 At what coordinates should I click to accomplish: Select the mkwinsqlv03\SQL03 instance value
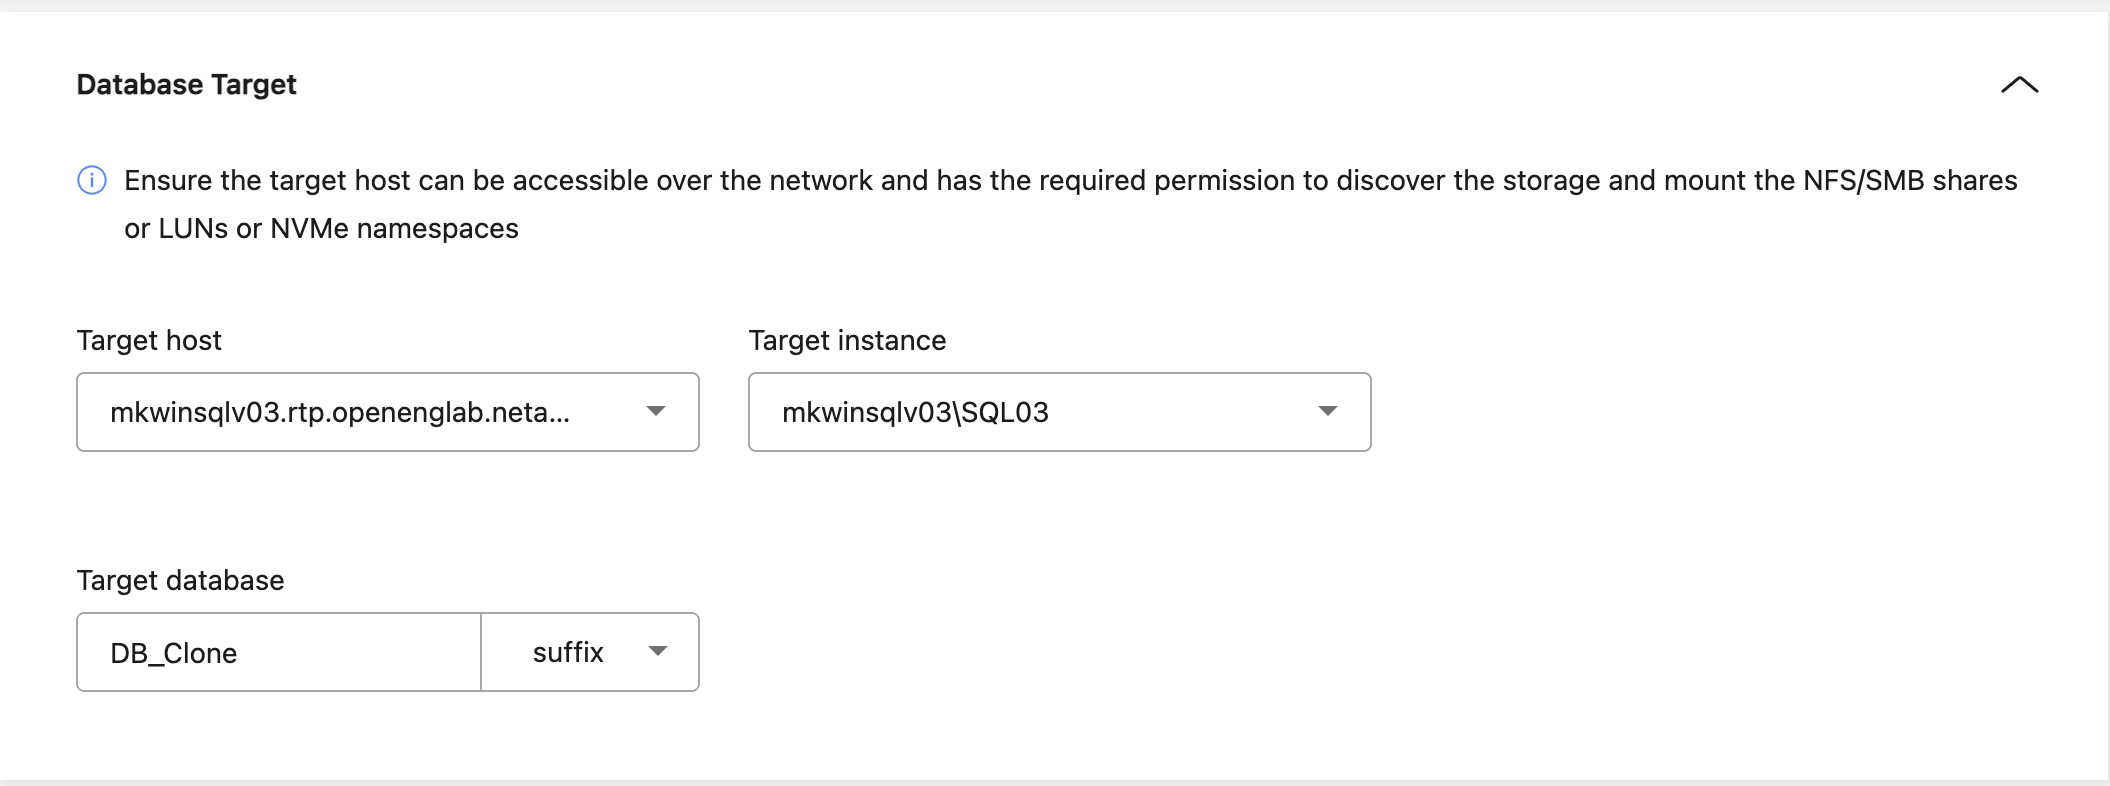tap(915, 412)
